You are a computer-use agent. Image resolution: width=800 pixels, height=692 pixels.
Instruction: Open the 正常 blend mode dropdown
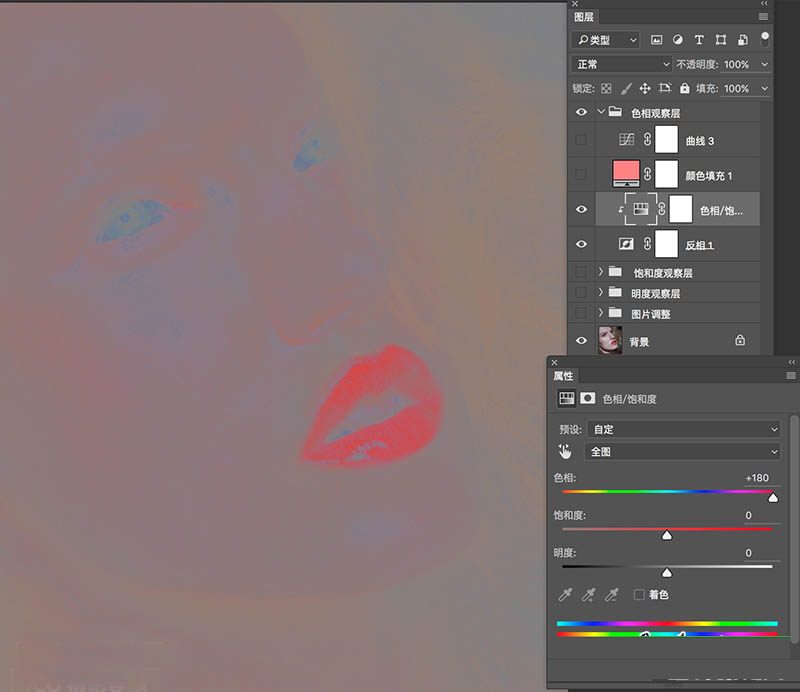(621, 64)
